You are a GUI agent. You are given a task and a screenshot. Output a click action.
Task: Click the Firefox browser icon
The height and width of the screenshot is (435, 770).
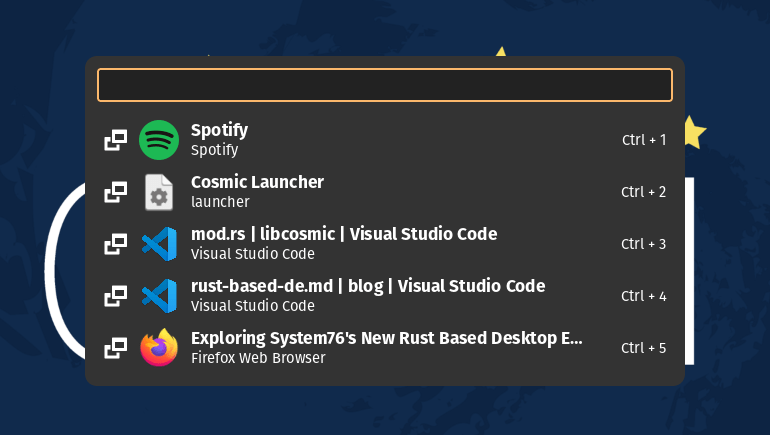coord(158,348)
